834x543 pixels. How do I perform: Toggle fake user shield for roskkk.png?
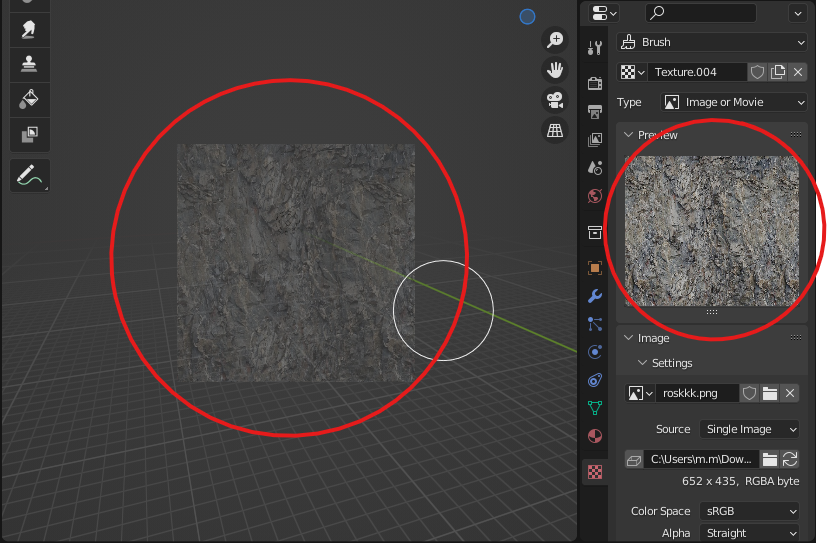[x=750, y=393]
